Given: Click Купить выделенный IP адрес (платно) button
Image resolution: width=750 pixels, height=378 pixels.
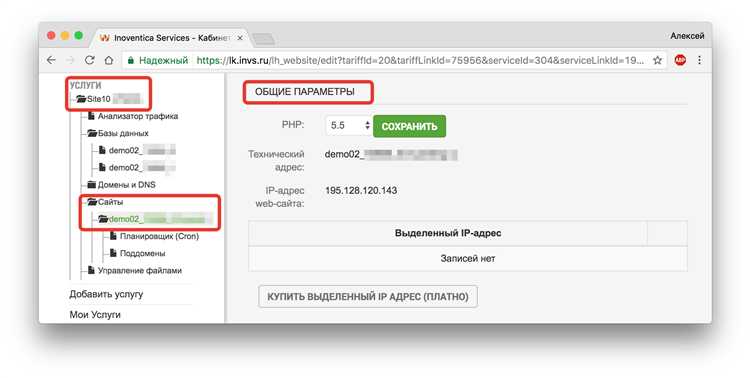Looking at the screenshot, I should 368,297.
